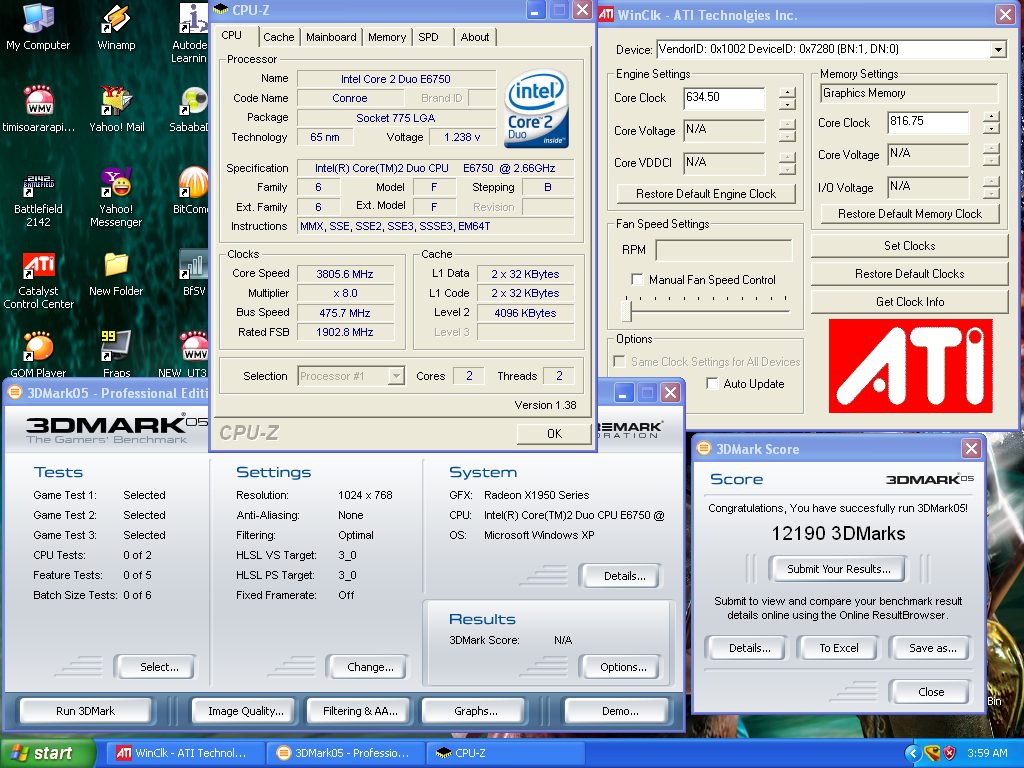Screen dimensions: 1024x768
Task: Switch to WinClk taskbar button
Action: pos(185,753)
